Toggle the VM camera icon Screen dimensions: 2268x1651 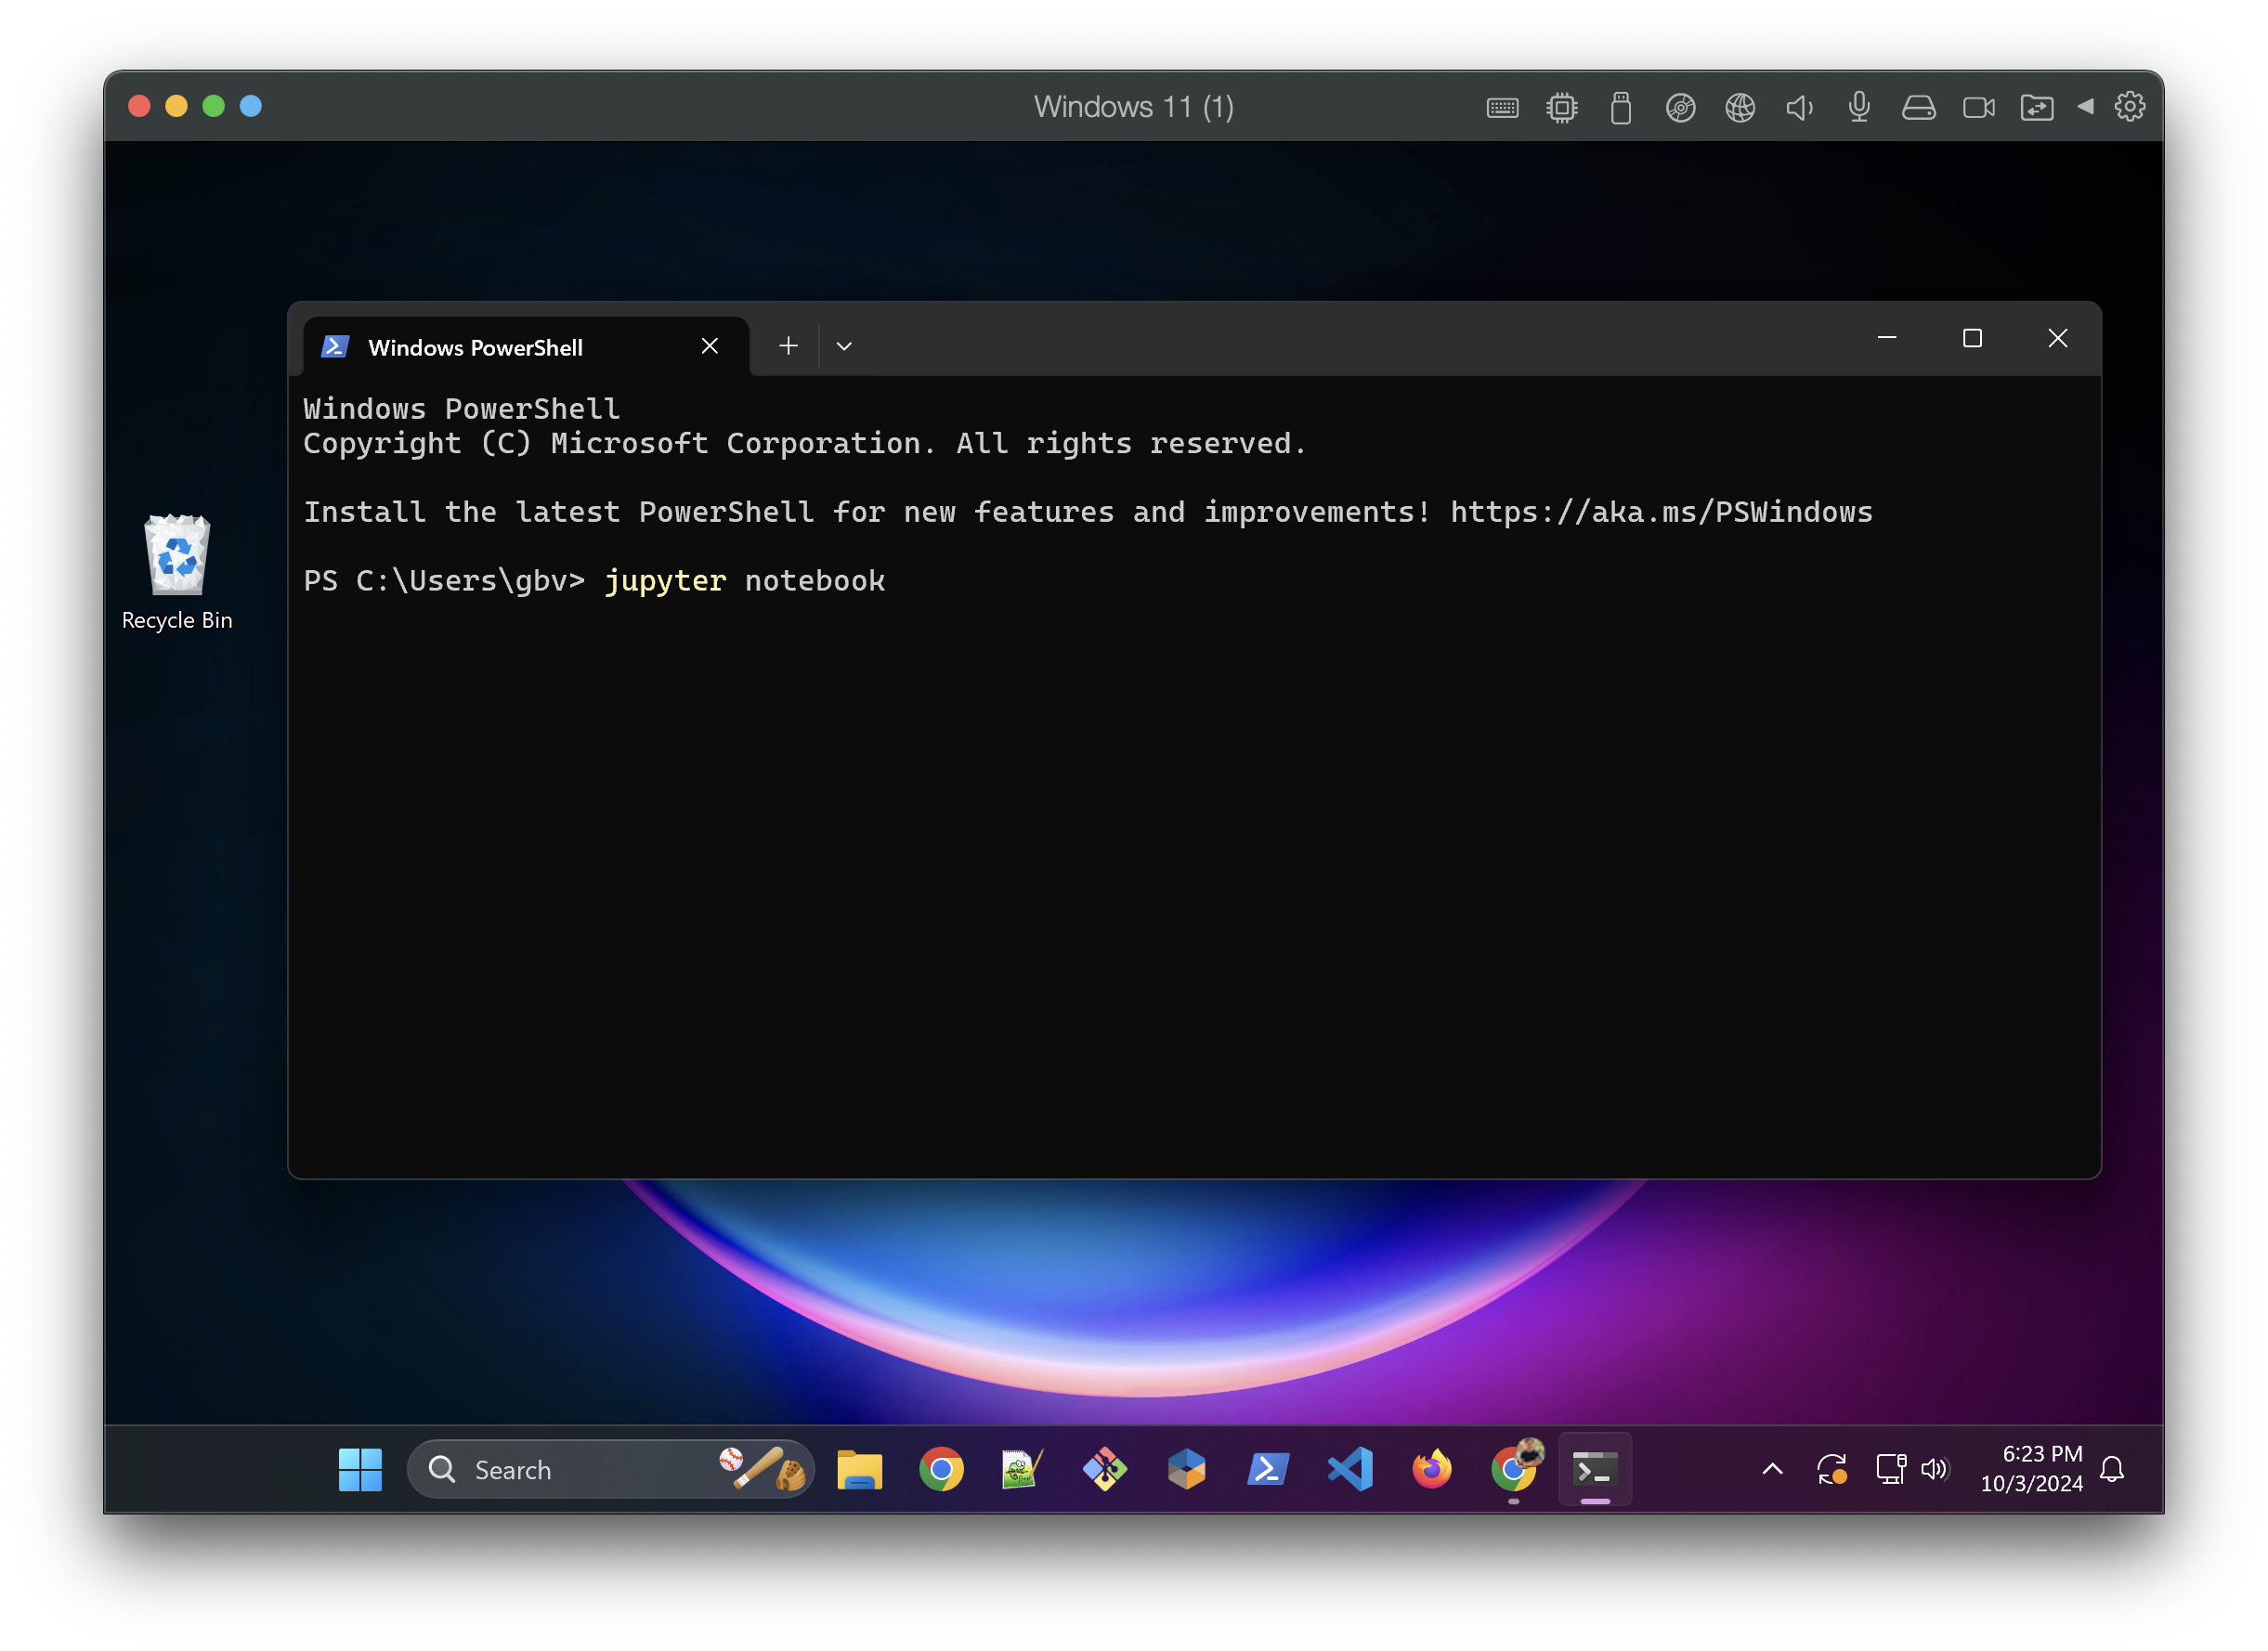[1978, 108]
